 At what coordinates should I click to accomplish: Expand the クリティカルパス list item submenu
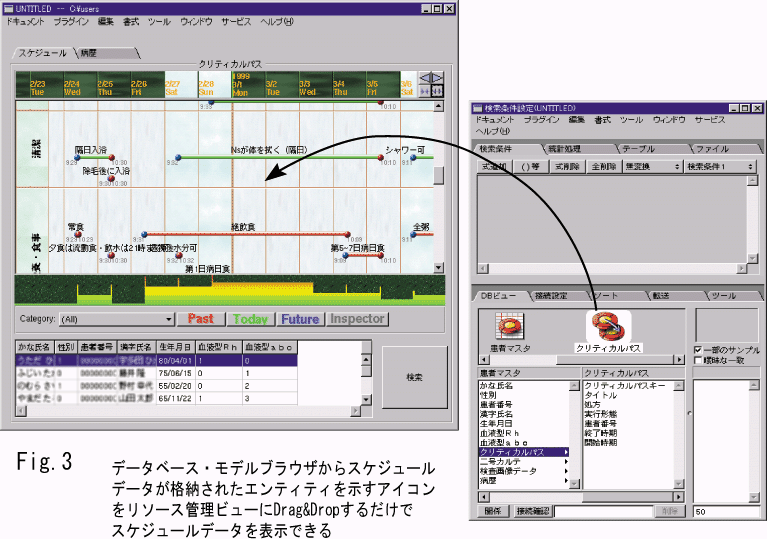(x=568, y=452)
